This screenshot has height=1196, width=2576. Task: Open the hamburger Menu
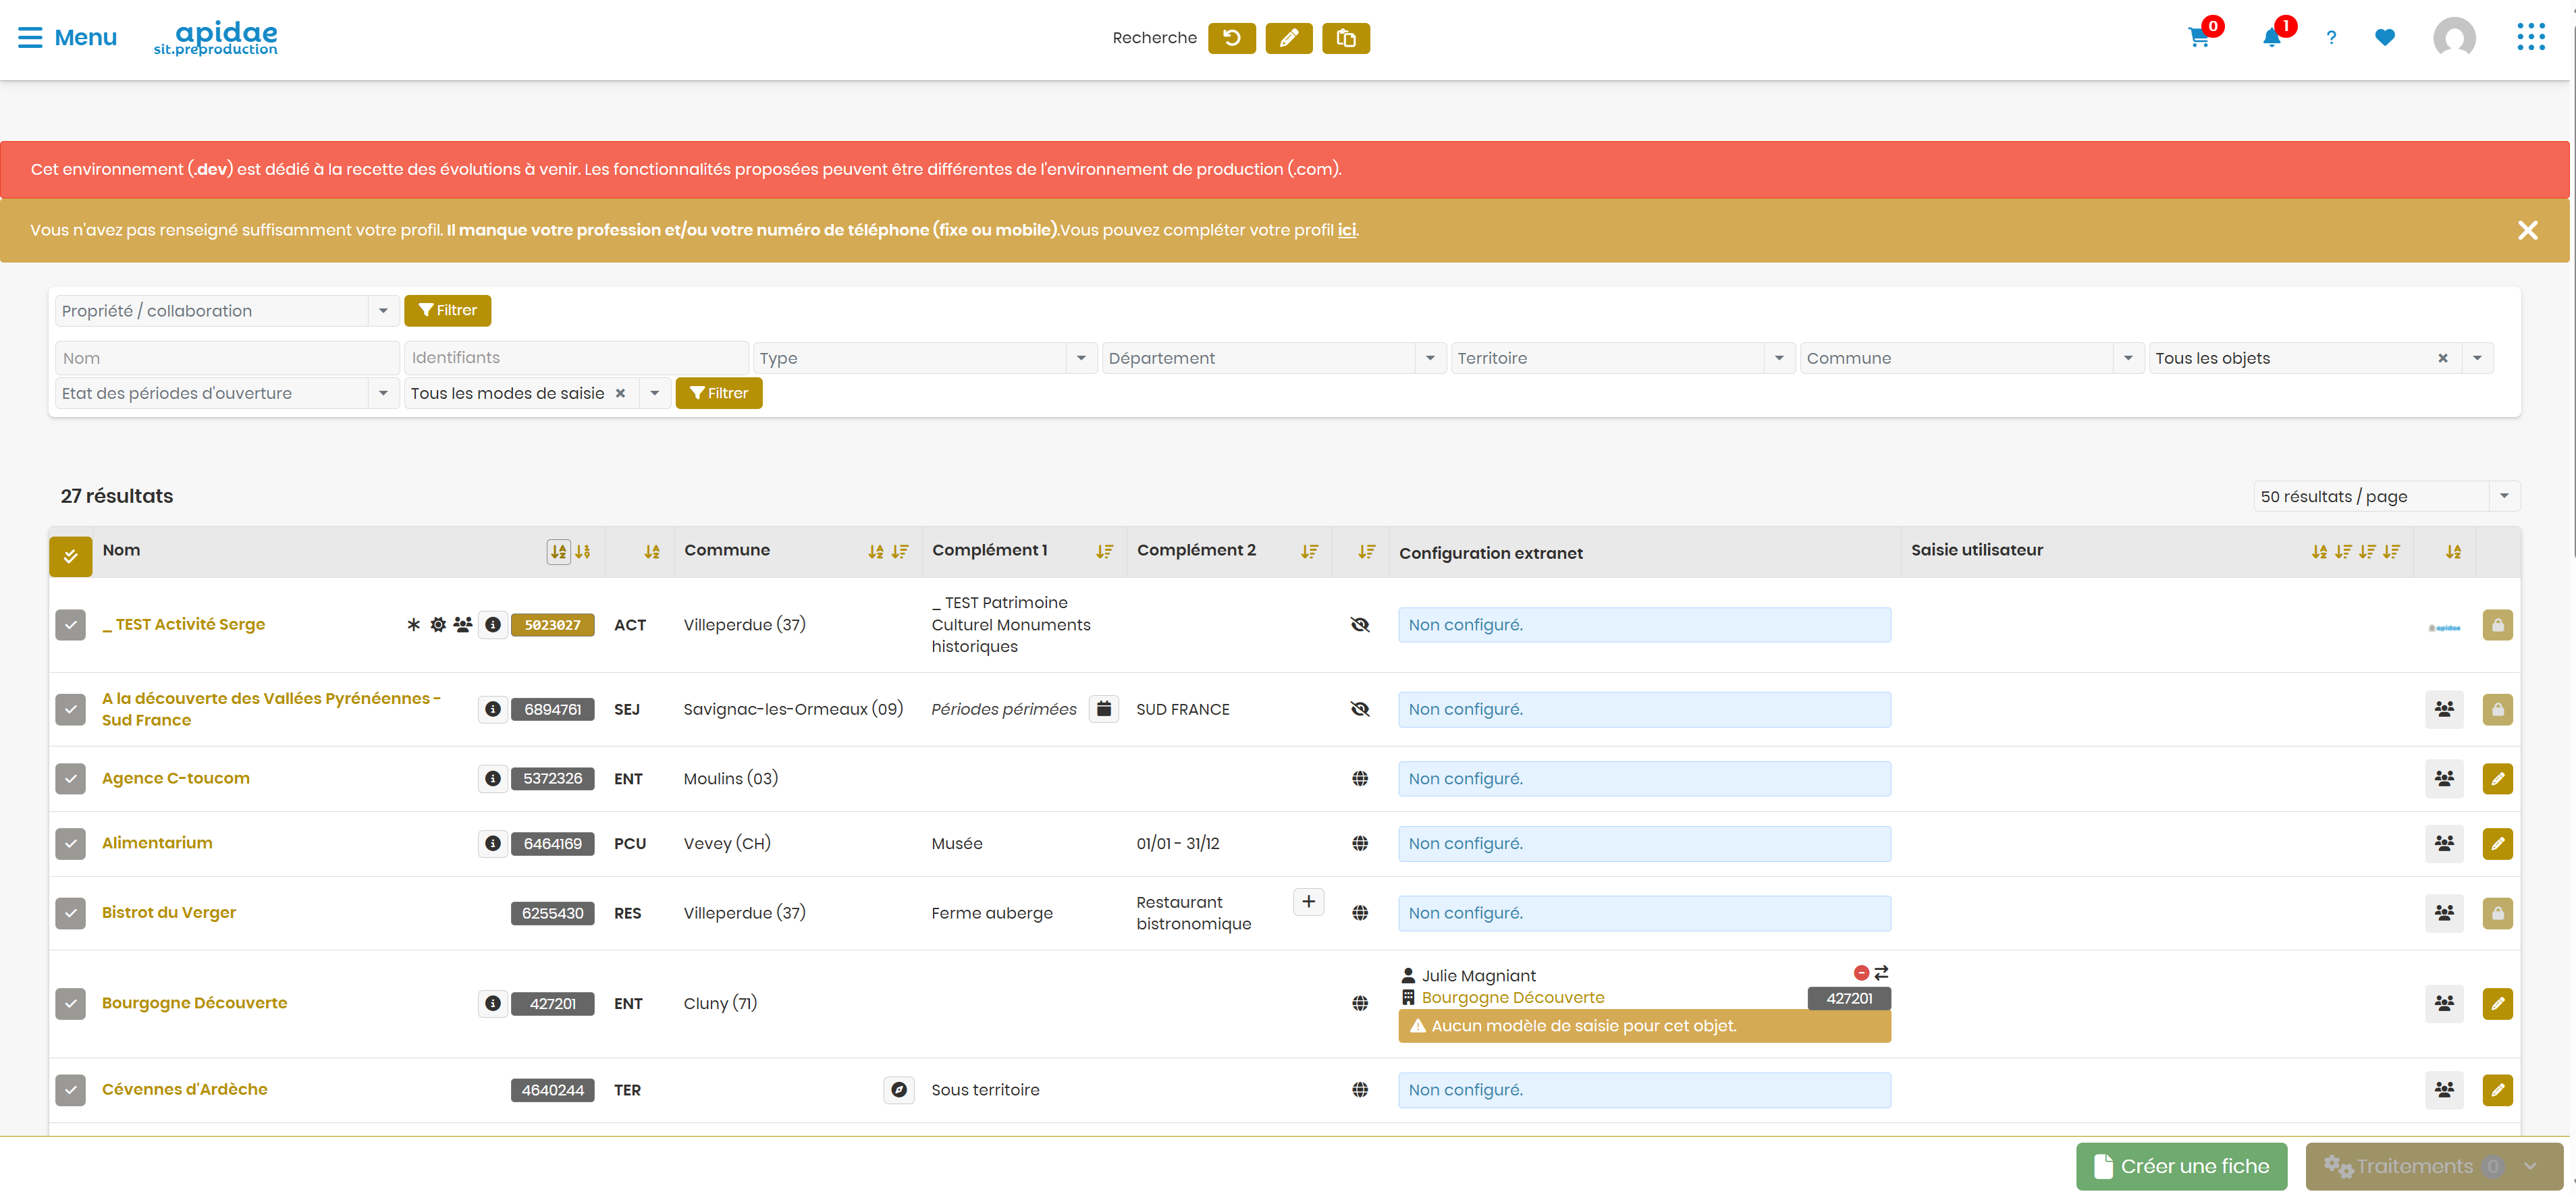(x=67, y=37)
